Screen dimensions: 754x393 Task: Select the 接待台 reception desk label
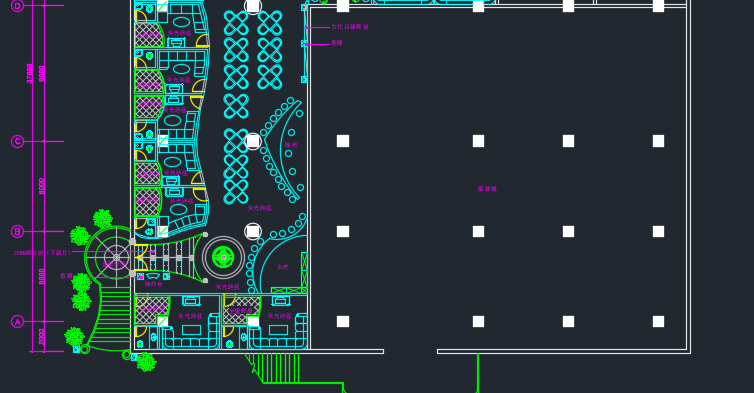point(153,284)
